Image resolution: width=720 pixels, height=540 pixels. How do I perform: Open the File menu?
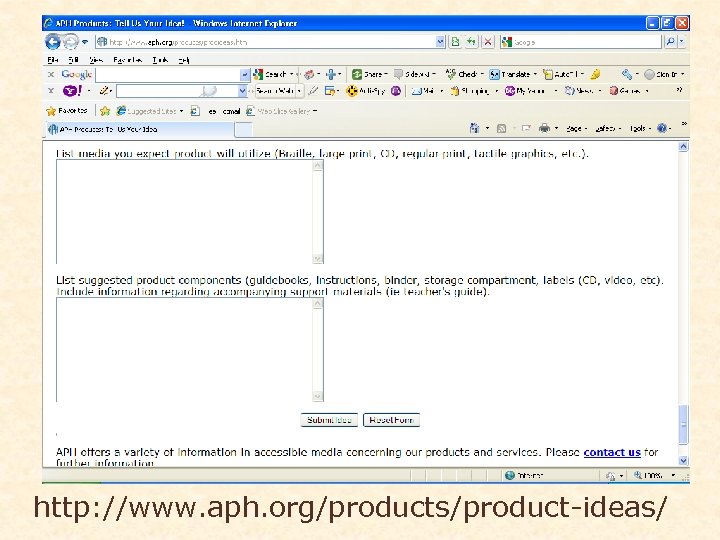pyautogui.click(x=52, y=60)
